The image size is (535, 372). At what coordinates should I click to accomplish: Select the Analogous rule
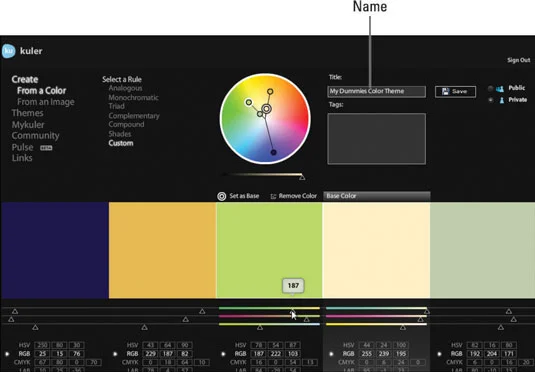coord(125,88)
